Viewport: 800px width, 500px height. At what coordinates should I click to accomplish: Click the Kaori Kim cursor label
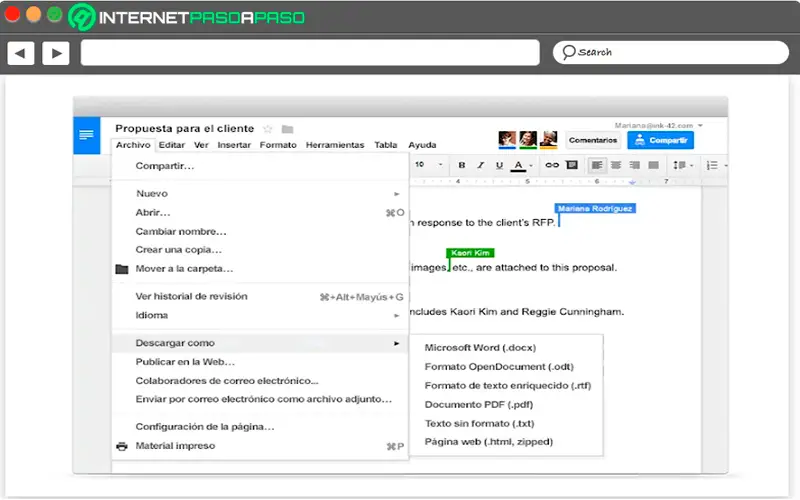tap(470, 253)
